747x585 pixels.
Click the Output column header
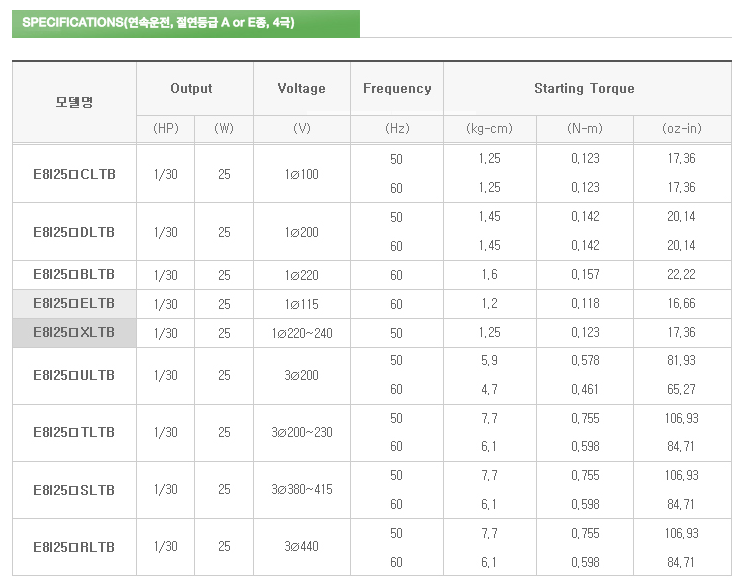pyautogui.click(x=192, y=89)
